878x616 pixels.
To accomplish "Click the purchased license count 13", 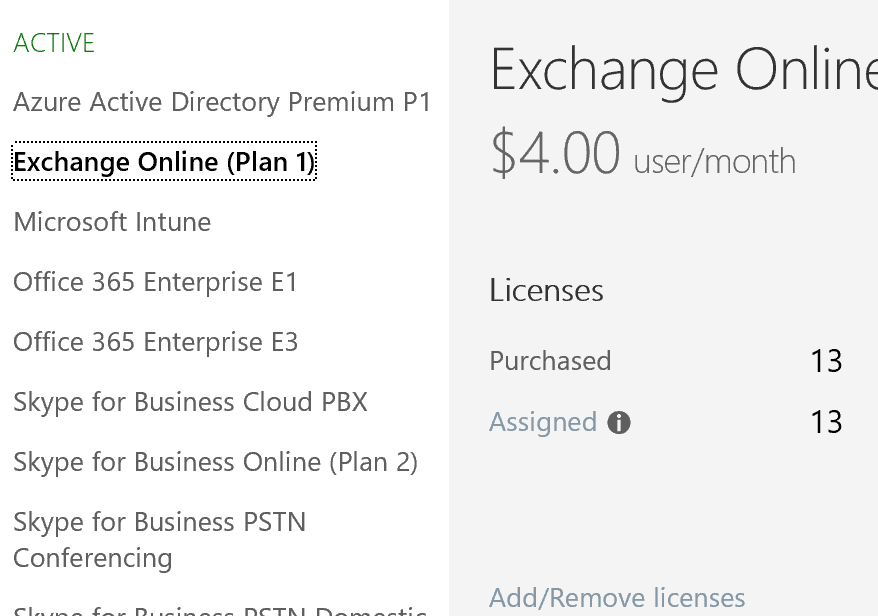I will [826, 361].
